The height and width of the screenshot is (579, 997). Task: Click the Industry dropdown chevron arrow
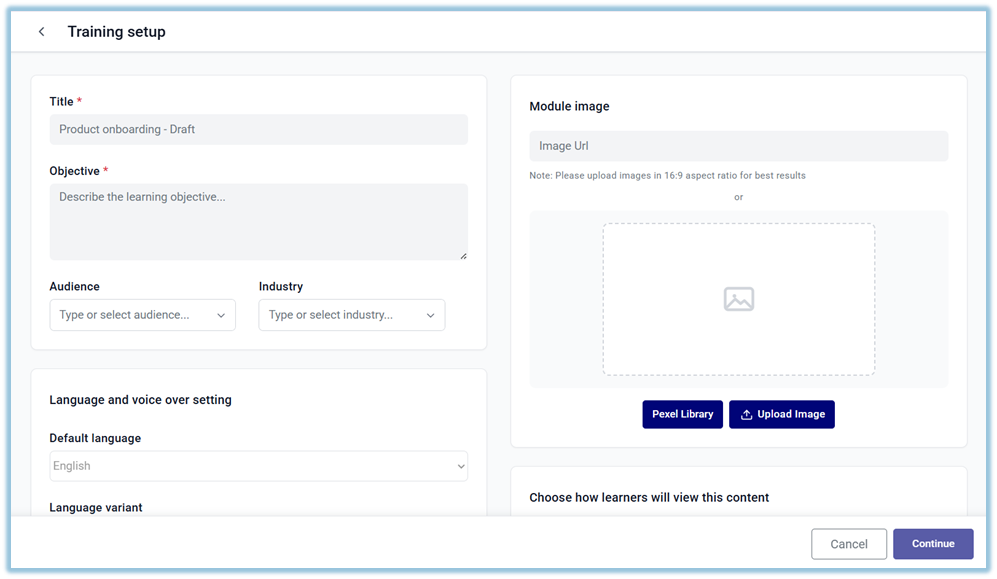coord(430,315)
